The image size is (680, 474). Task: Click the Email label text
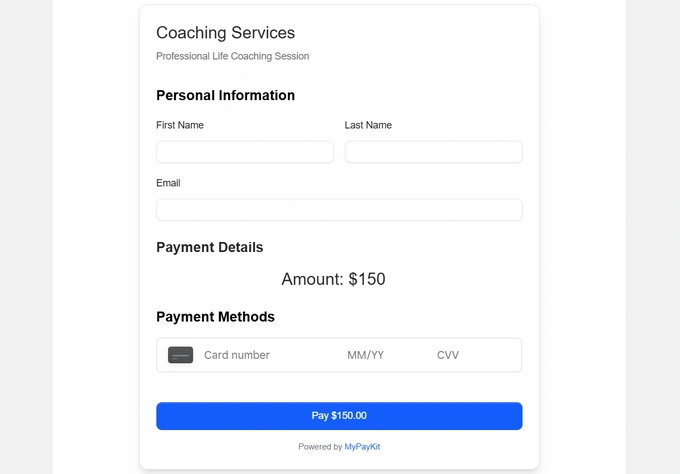pos(168,183)
